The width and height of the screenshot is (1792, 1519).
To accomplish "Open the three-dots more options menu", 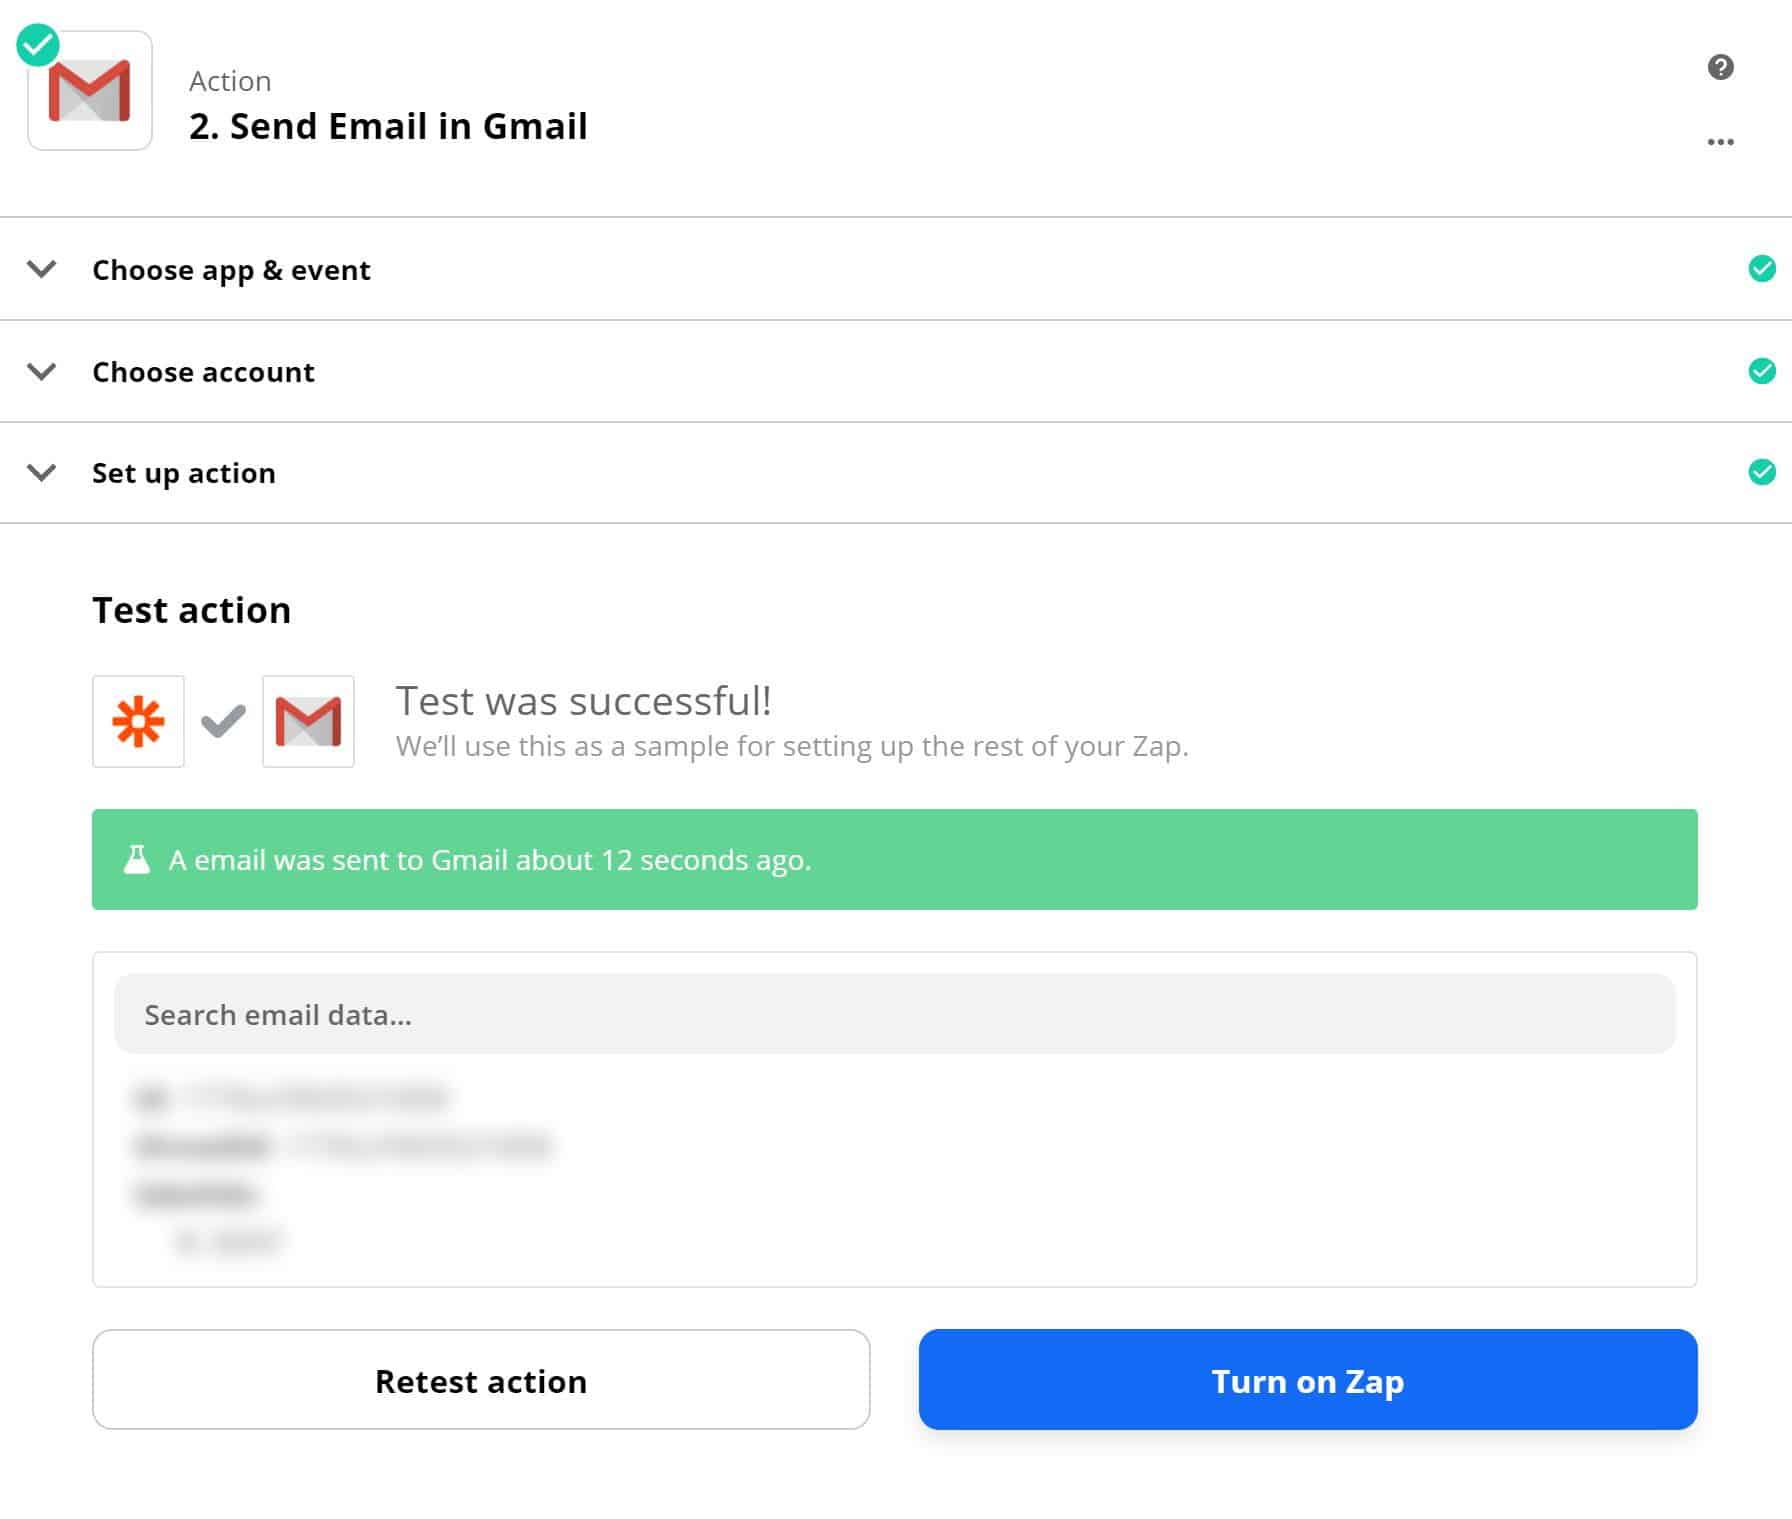I will tap(1720, 142).
